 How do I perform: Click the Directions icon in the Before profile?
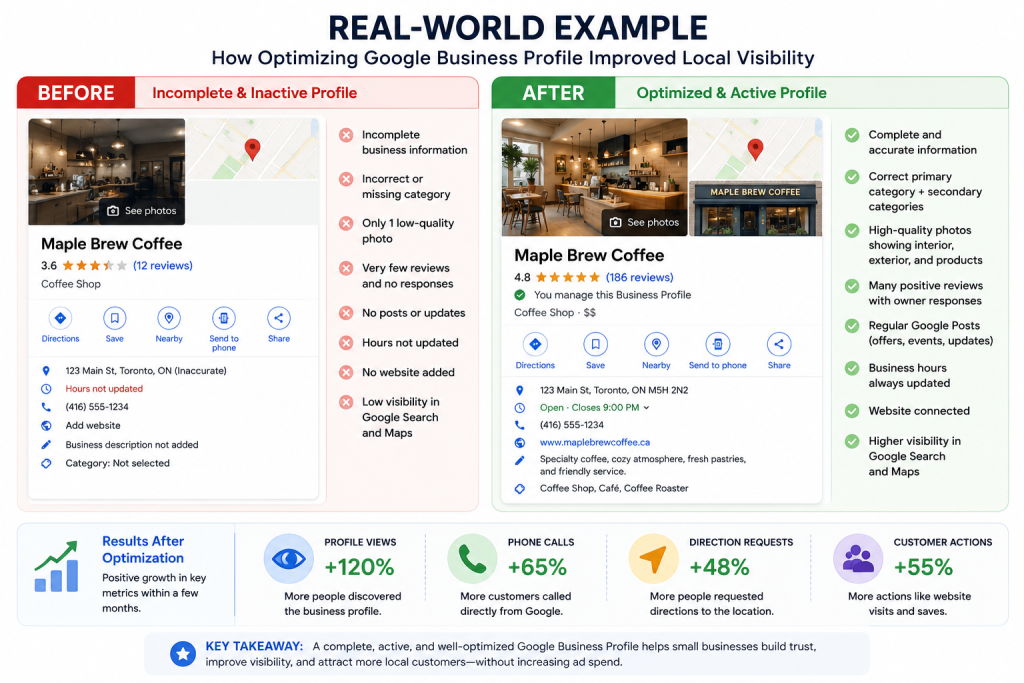pos(60,318)
